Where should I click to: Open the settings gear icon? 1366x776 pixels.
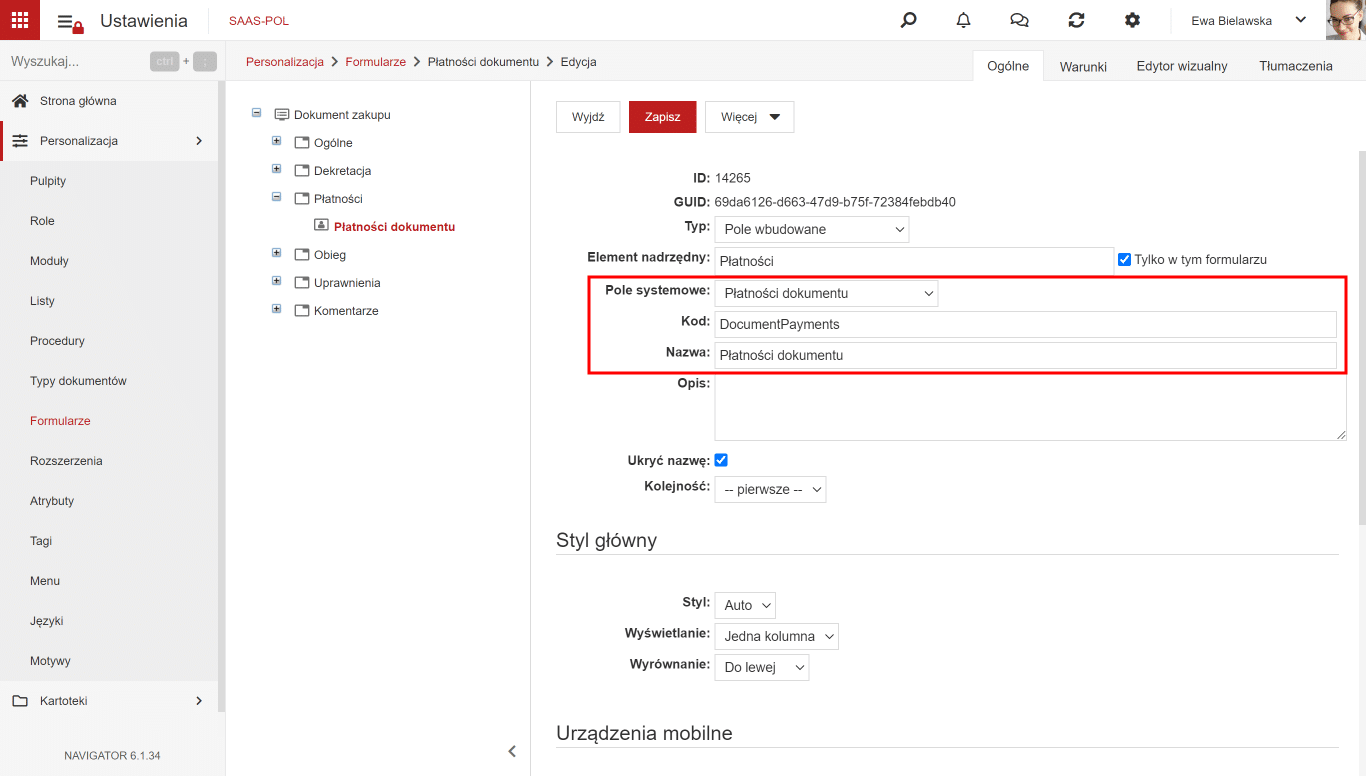point(1132,20)
